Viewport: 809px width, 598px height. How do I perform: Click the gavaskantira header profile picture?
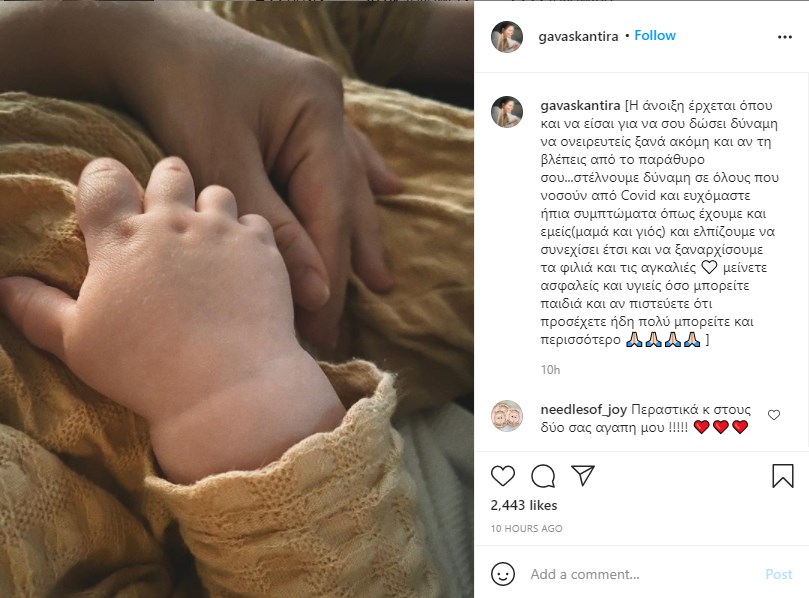tap(507, 37)
